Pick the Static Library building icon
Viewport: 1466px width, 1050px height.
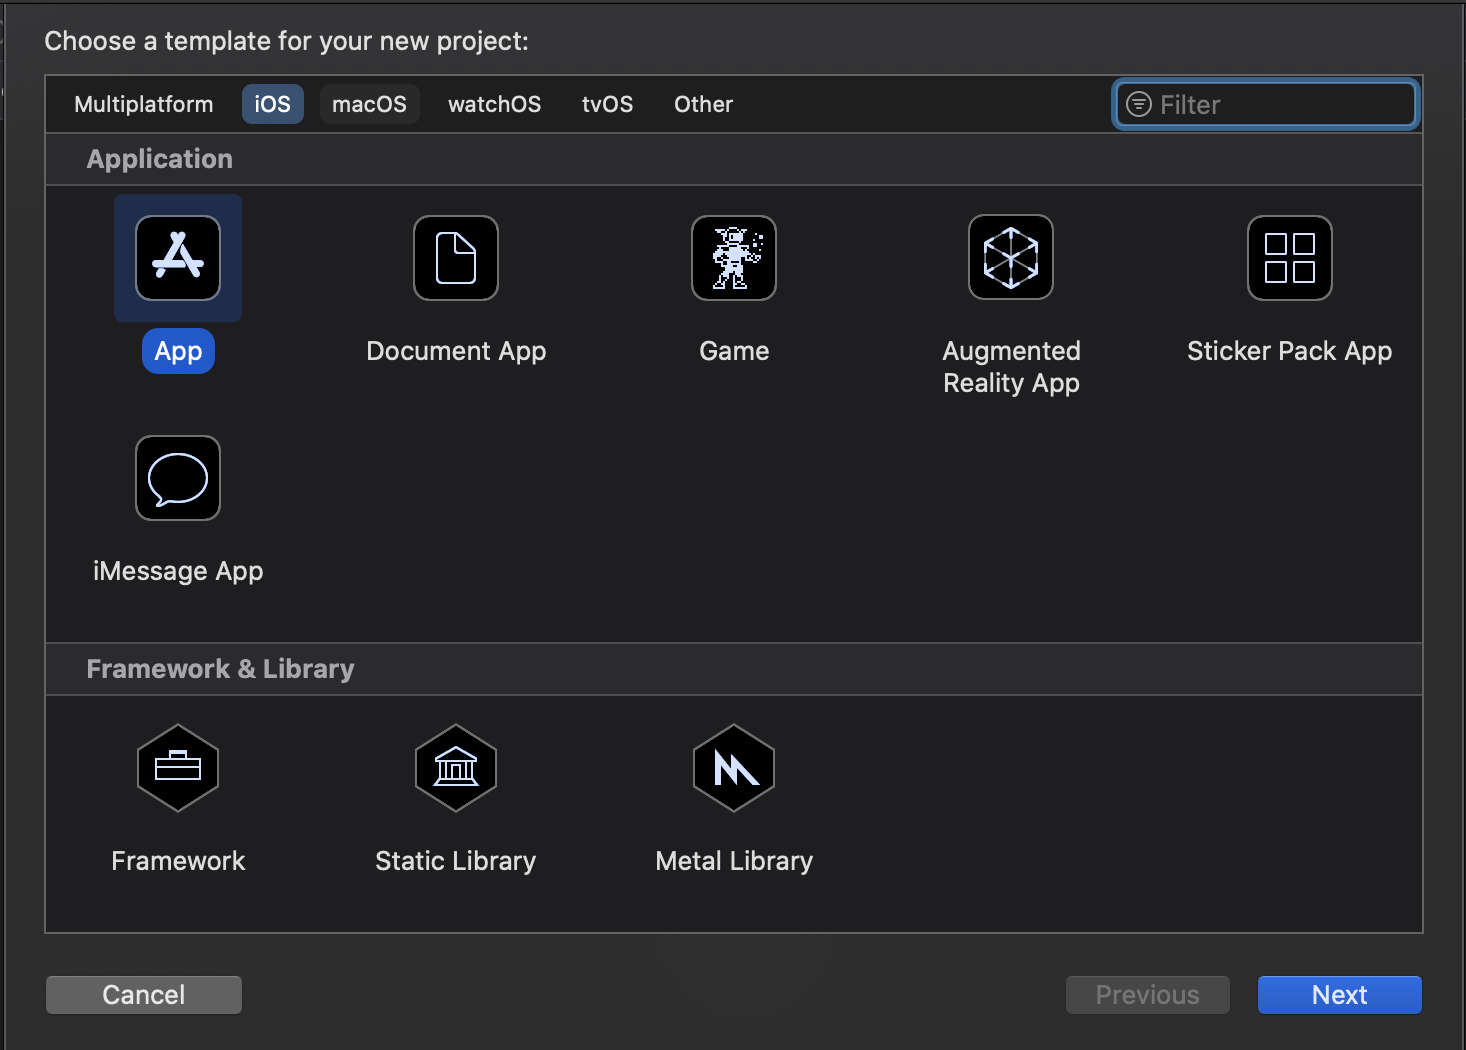pos(456,768)
